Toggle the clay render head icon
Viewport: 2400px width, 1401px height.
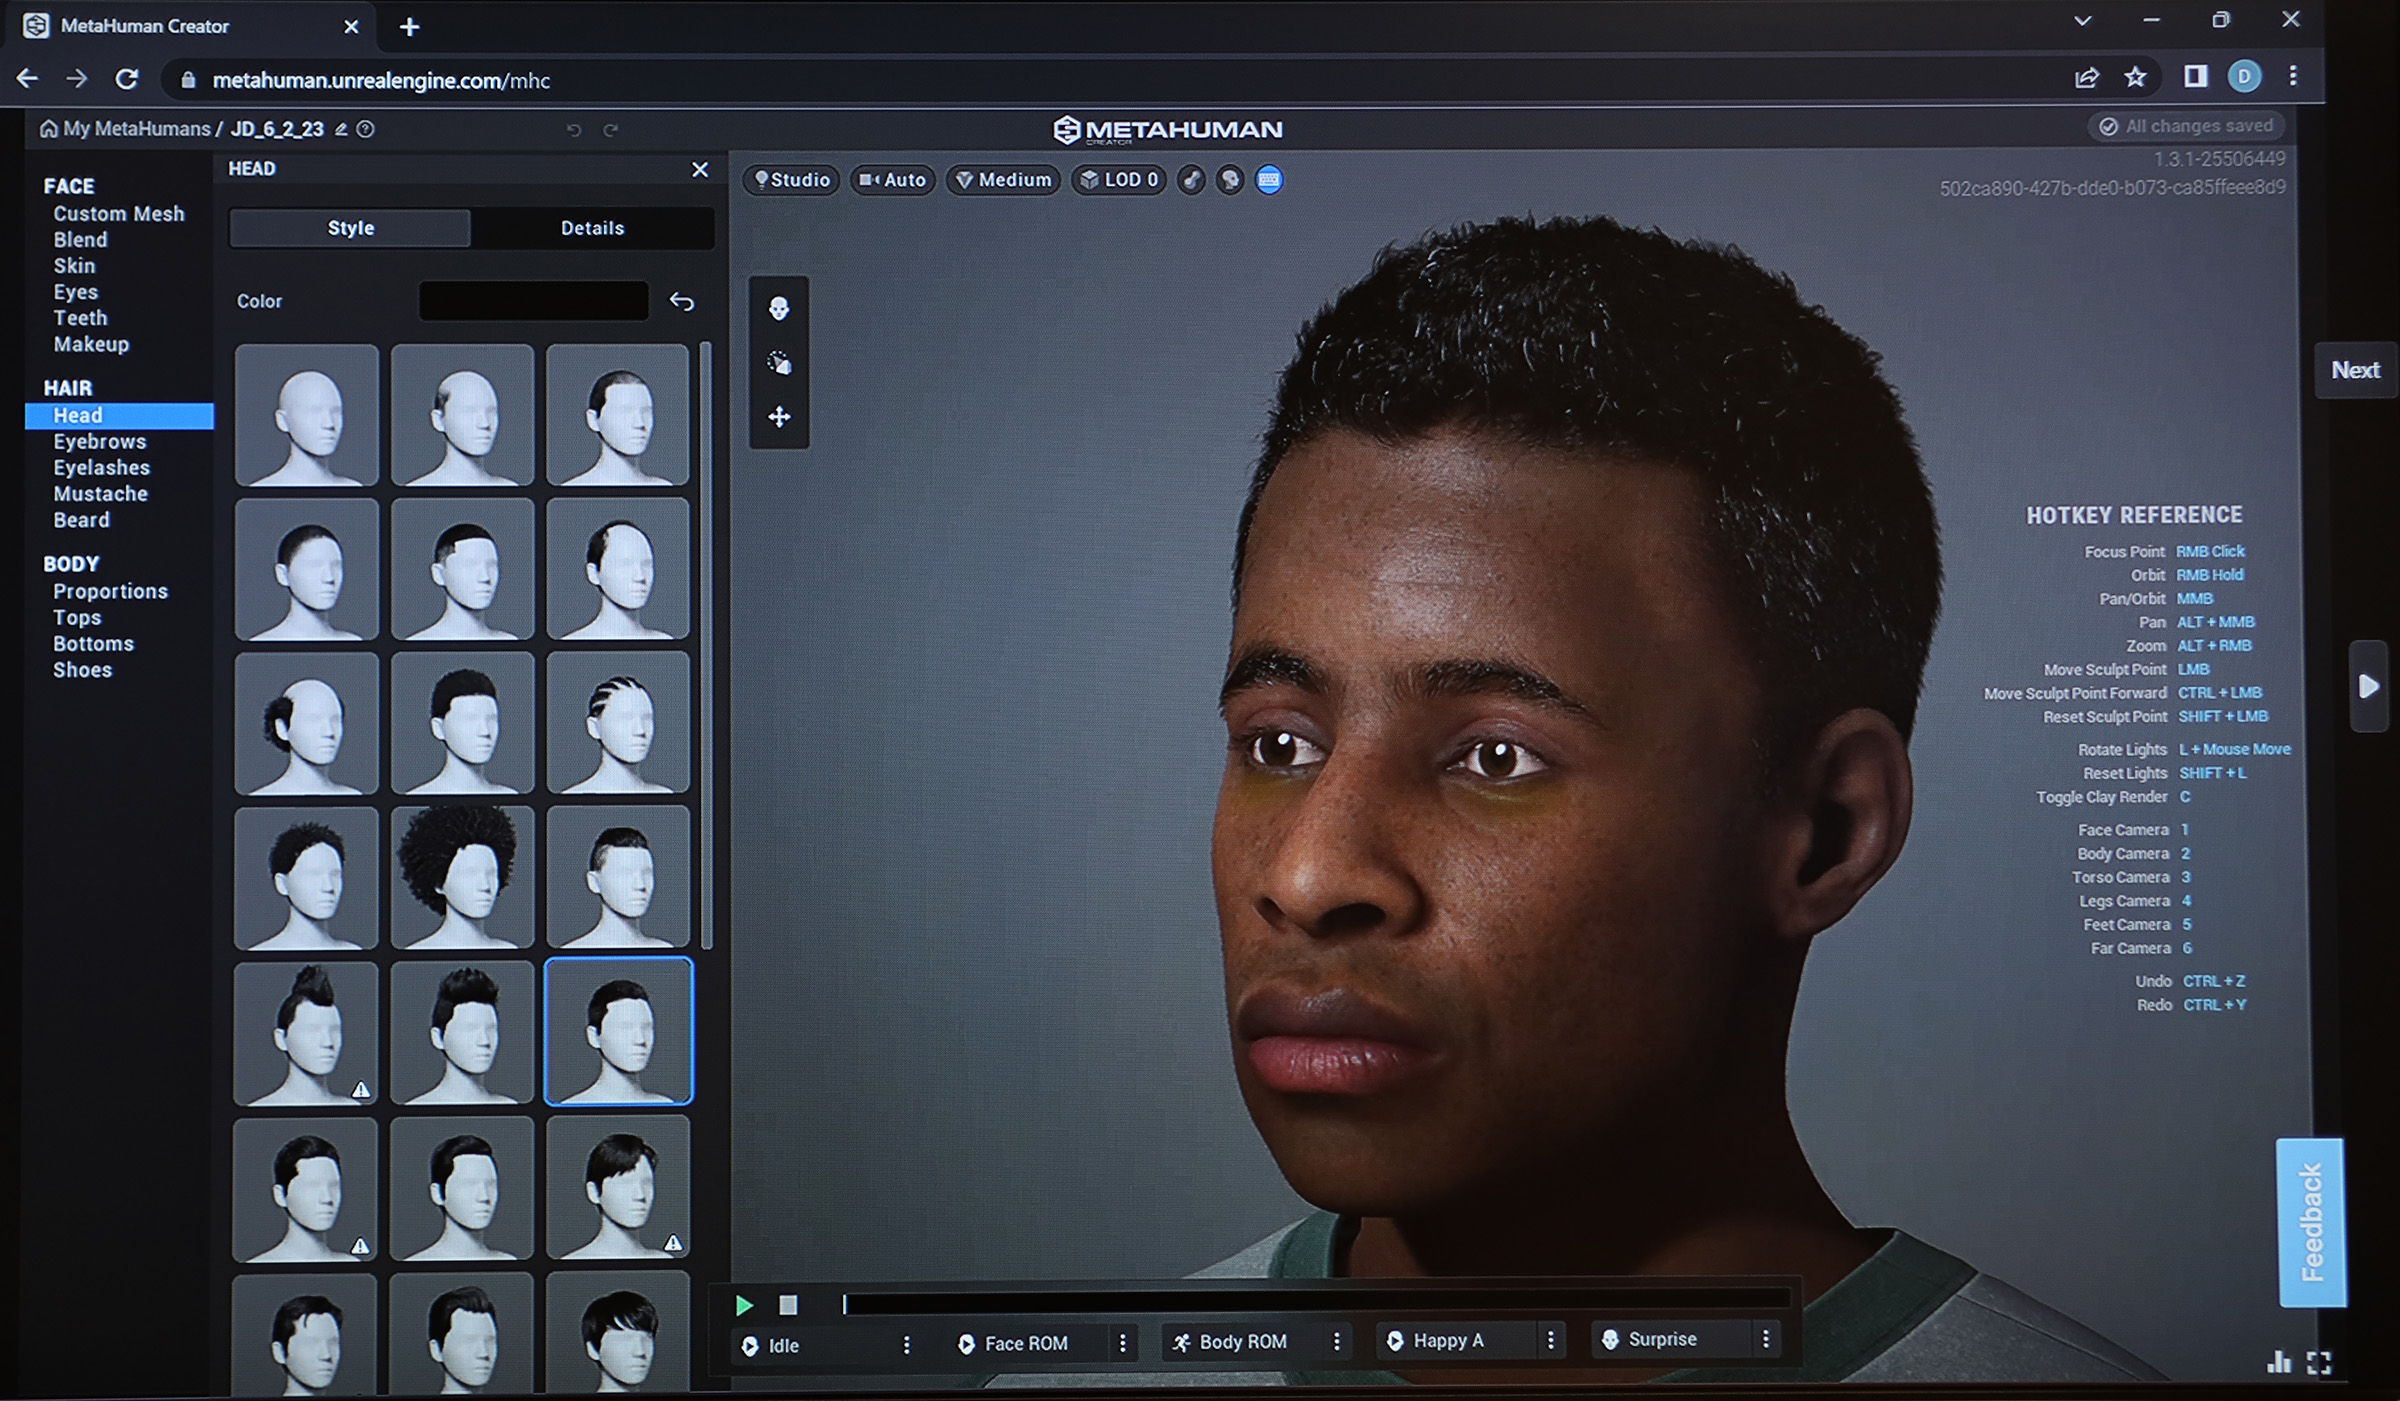tap(1230, 180)
